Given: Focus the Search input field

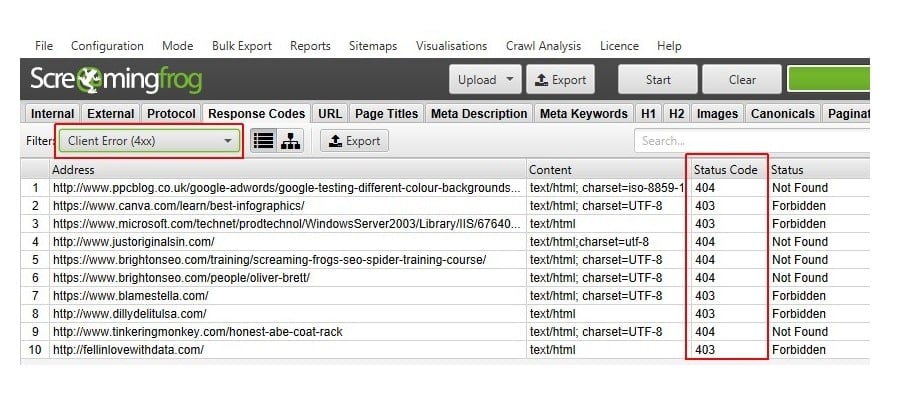Looking at the screenshot, I should pyautogui.click(x=752, y=141).
